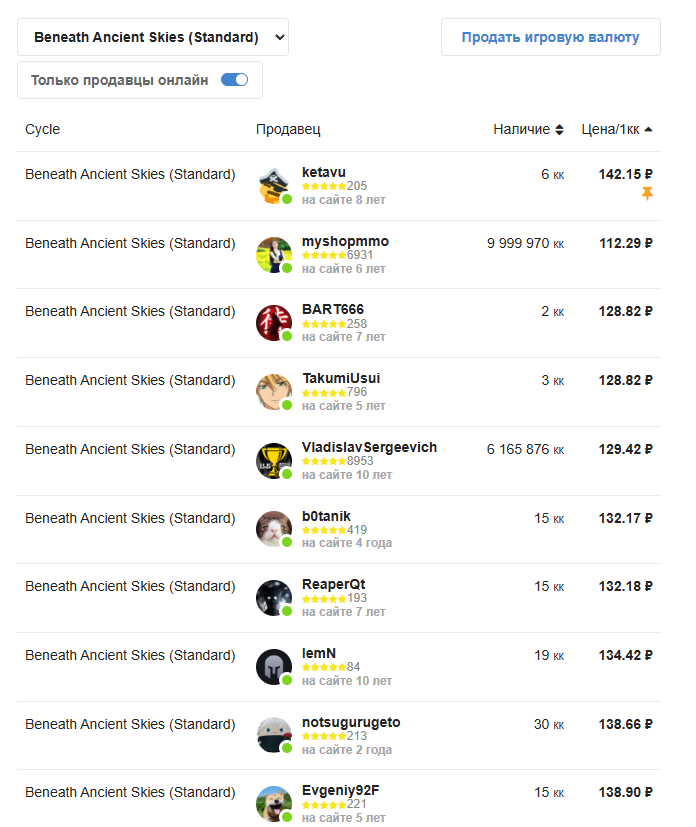Click b0tanik's cat avatar
This screenshot has height=827, width=696.
click(274, 530)
